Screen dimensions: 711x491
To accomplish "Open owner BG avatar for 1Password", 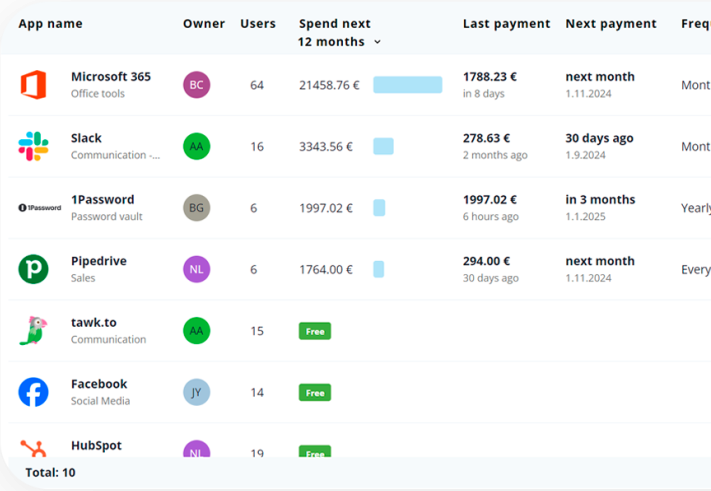I will (x=196, y=208).
